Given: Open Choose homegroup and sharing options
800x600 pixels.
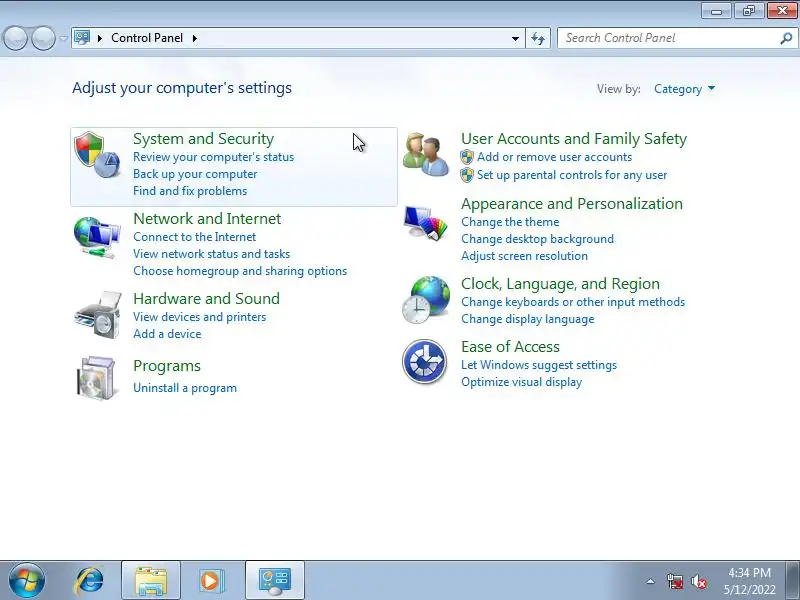Looking at the screenshot, I should pos(240,271).
